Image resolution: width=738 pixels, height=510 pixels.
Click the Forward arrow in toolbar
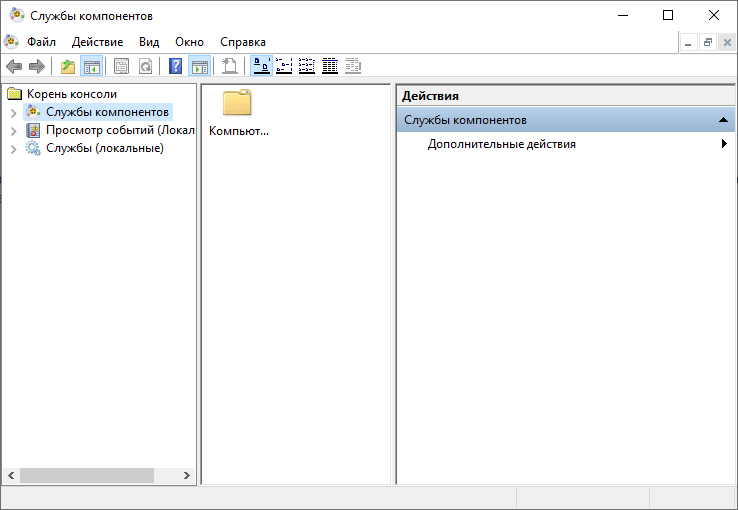37,66
